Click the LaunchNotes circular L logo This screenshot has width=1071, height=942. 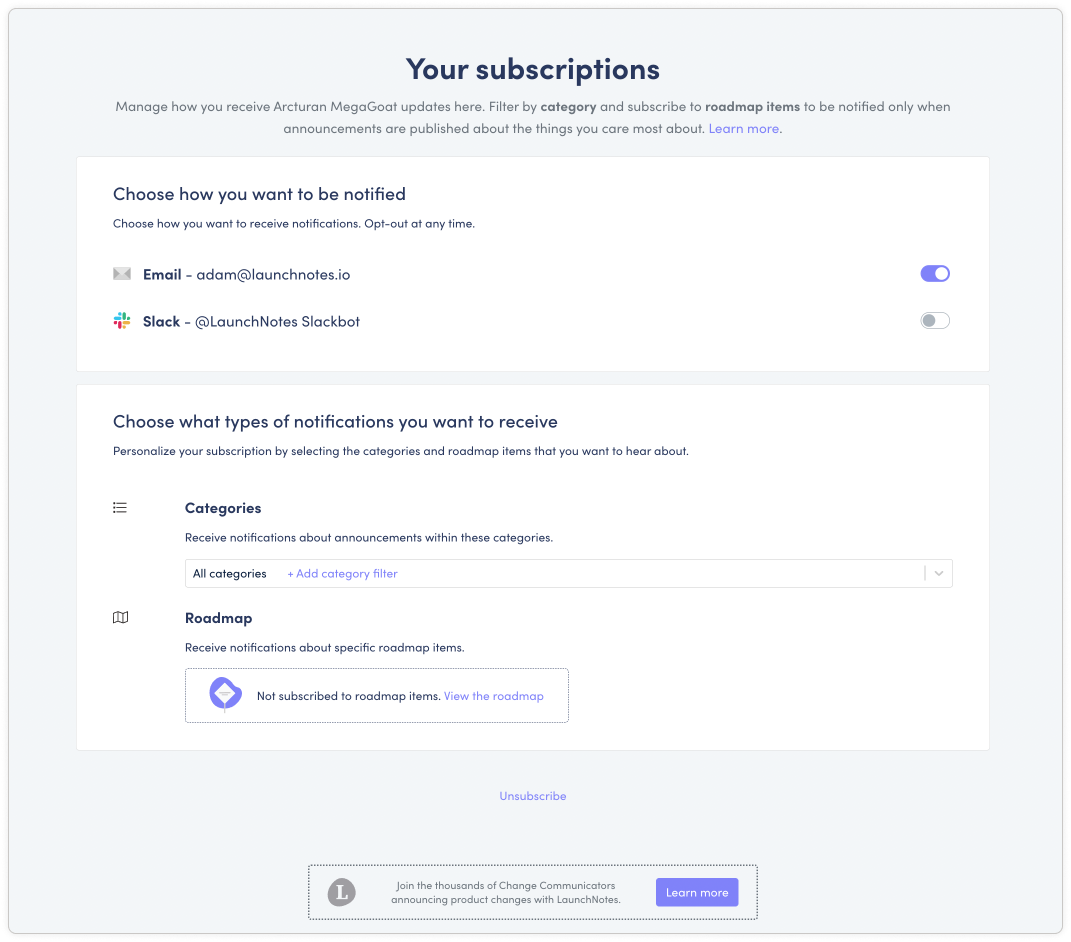(x=342, y=892)
